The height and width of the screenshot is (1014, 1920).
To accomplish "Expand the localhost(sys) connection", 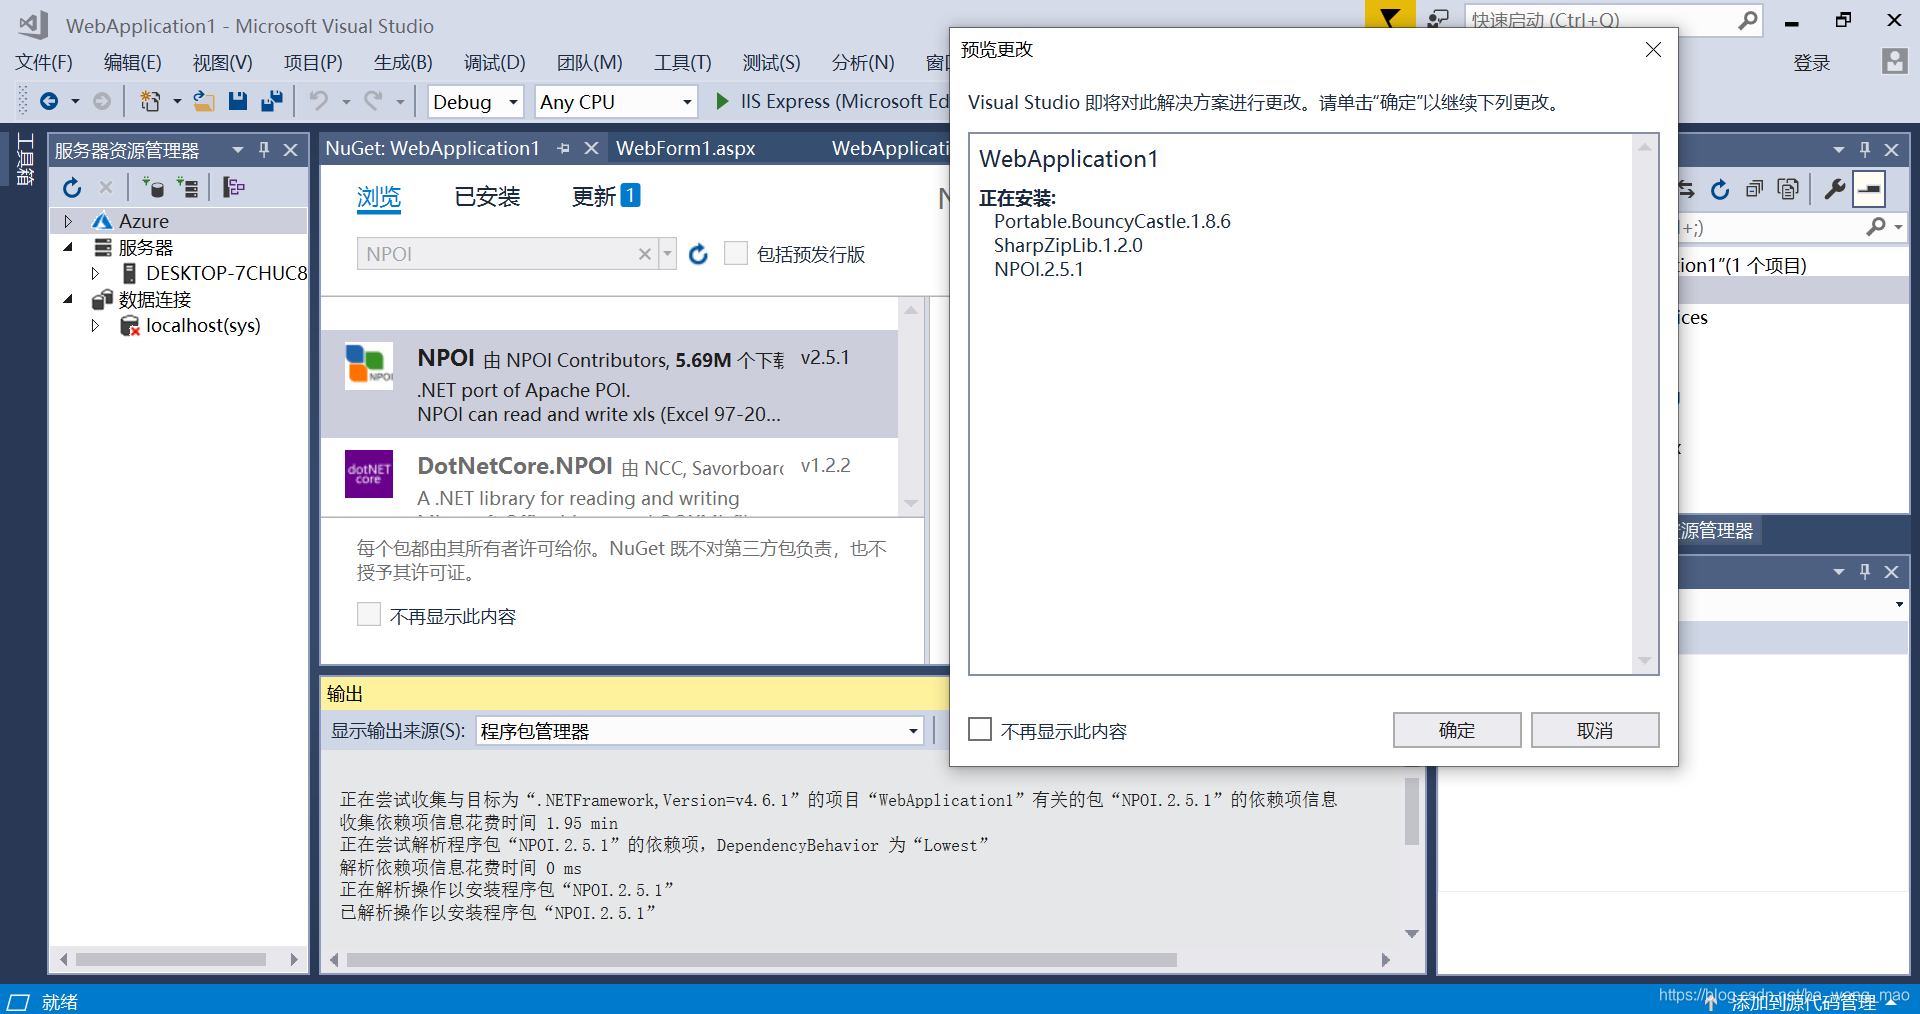I will (95, 325).
